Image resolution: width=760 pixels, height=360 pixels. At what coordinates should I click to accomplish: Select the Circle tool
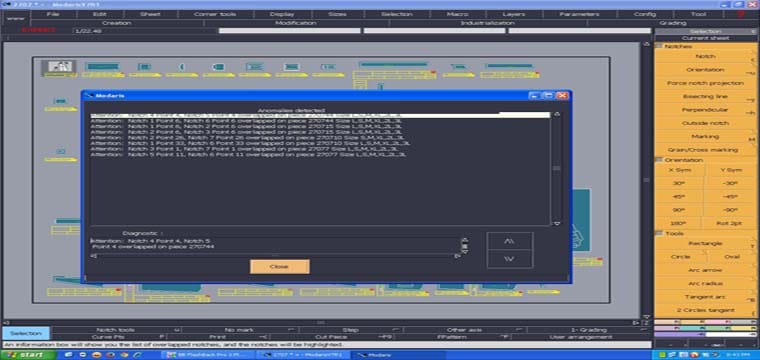point(680,257)
